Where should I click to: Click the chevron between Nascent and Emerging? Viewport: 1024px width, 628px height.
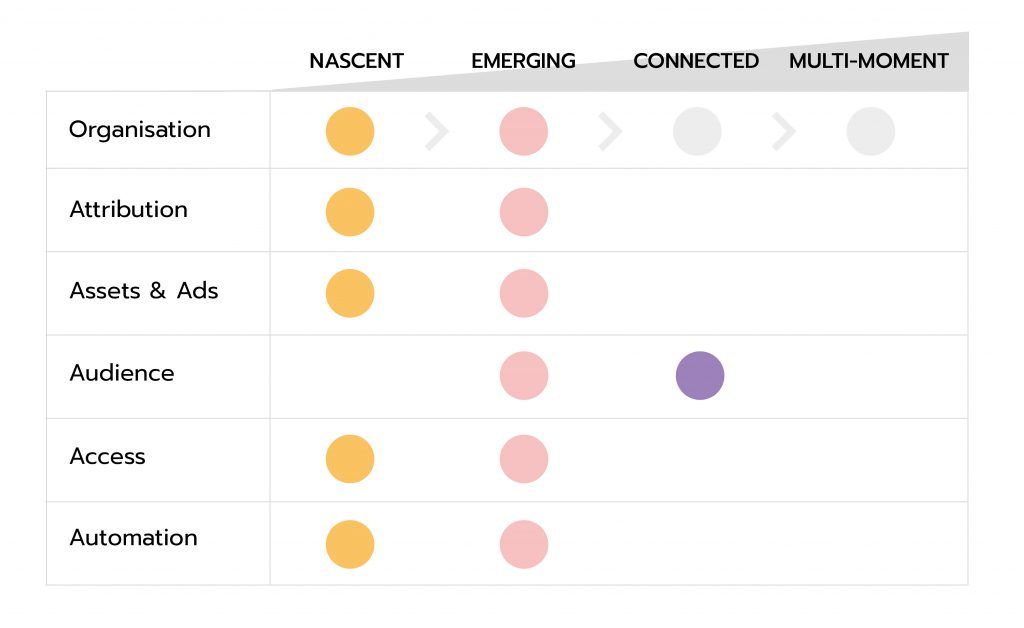click(437, 131)
